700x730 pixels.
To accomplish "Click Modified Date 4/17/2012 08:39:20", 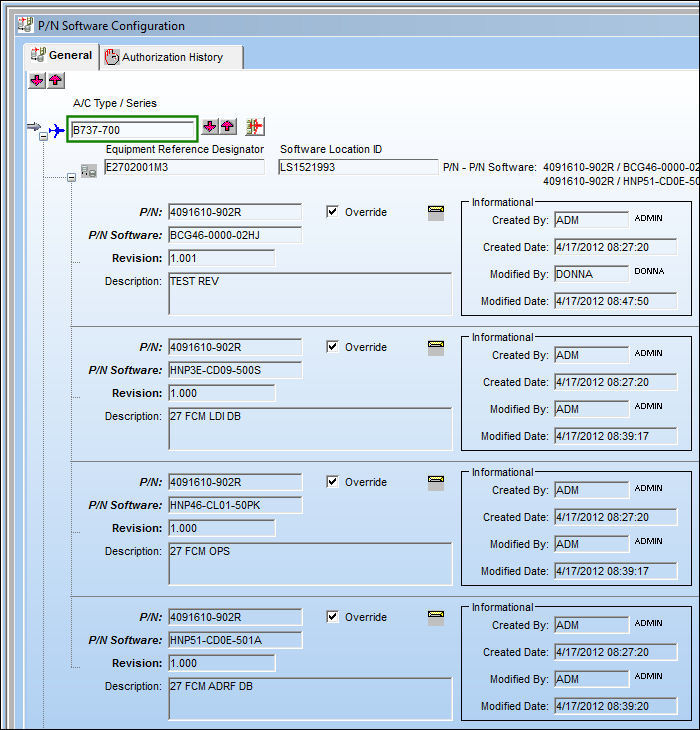I will [616, 706].
